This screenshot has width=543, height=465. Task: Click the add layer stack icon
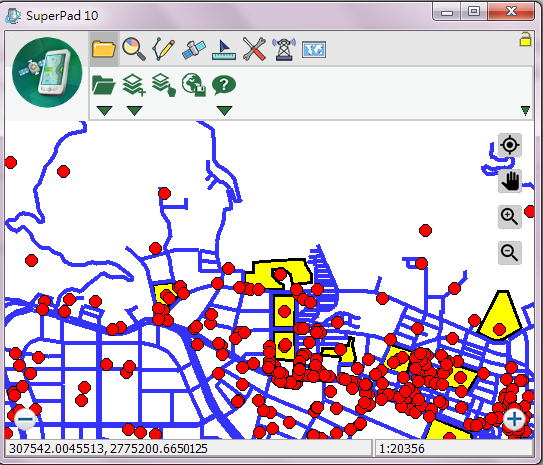(x=134, y=85)
